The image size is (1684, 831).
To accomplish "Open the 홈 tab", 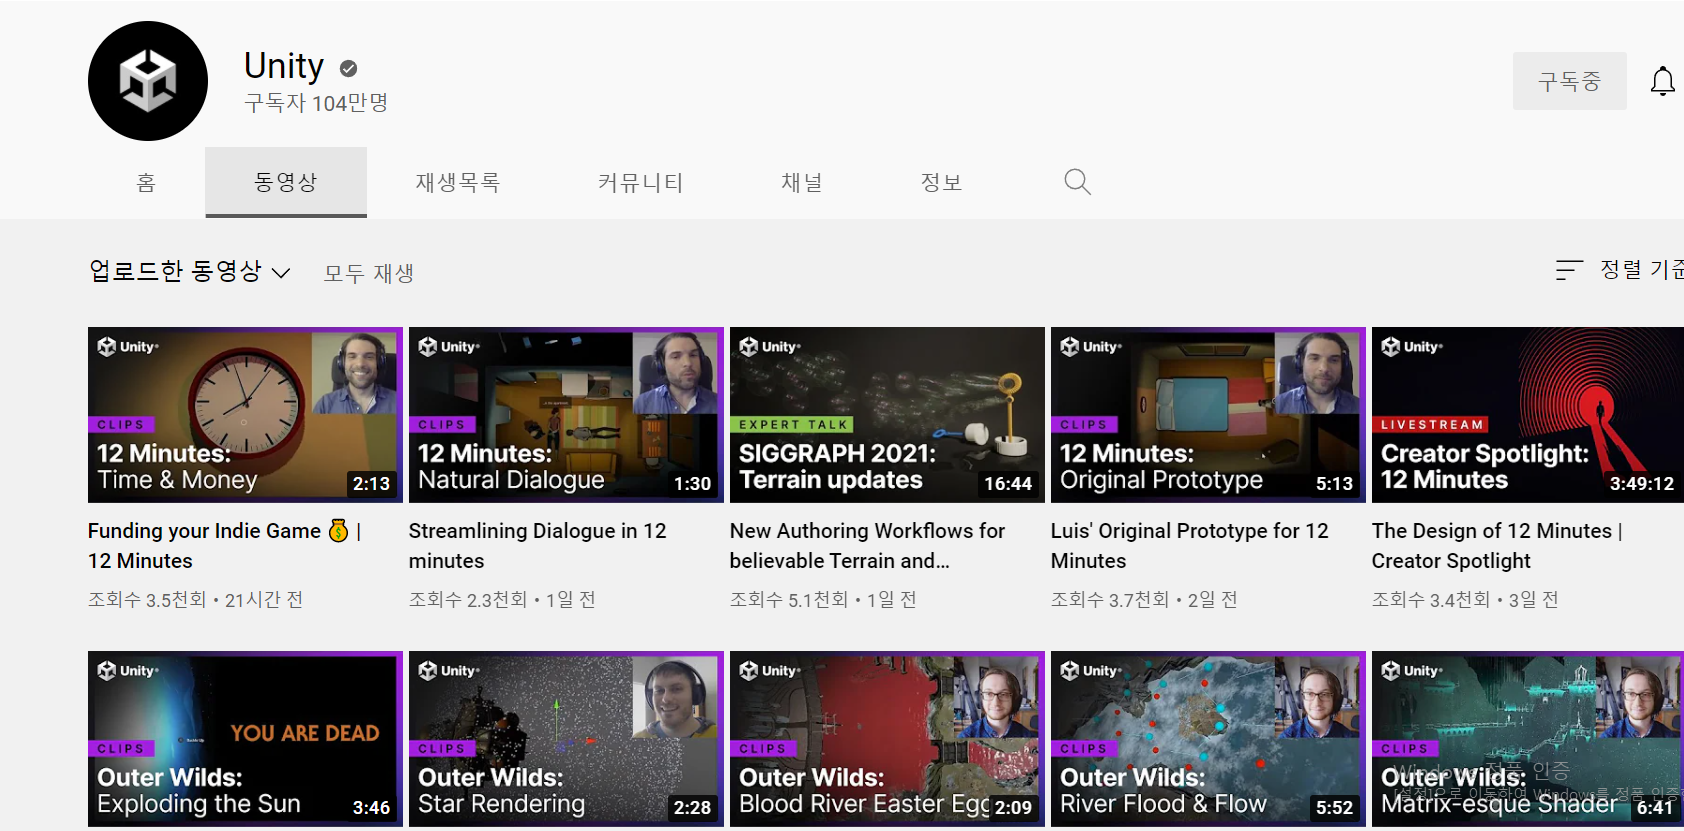I will pos(146,182).
